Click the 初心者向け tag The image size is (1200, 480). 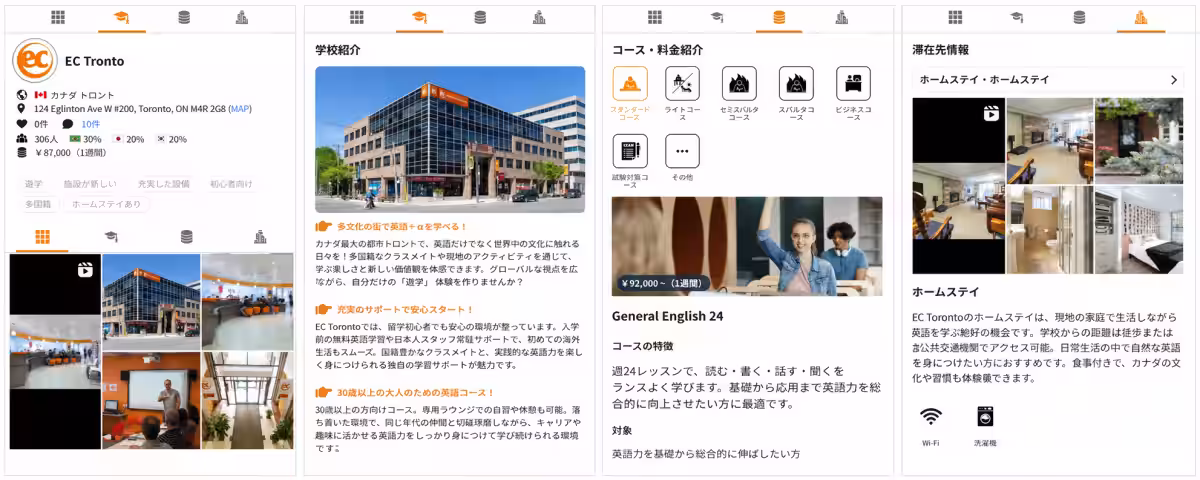pos(231,184)
